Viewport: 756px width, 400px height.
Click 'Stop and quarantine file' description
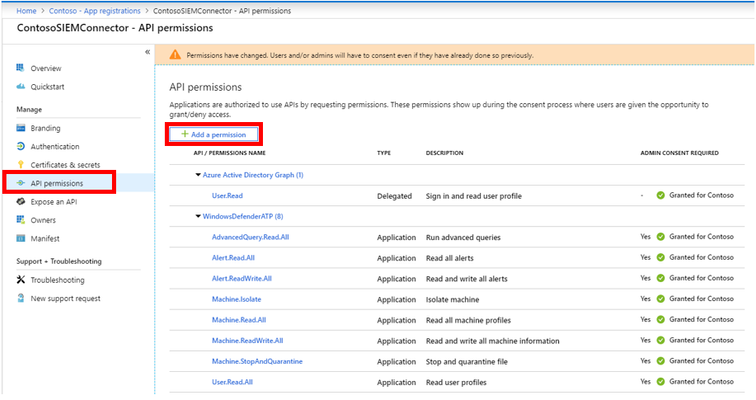point(466,361)
